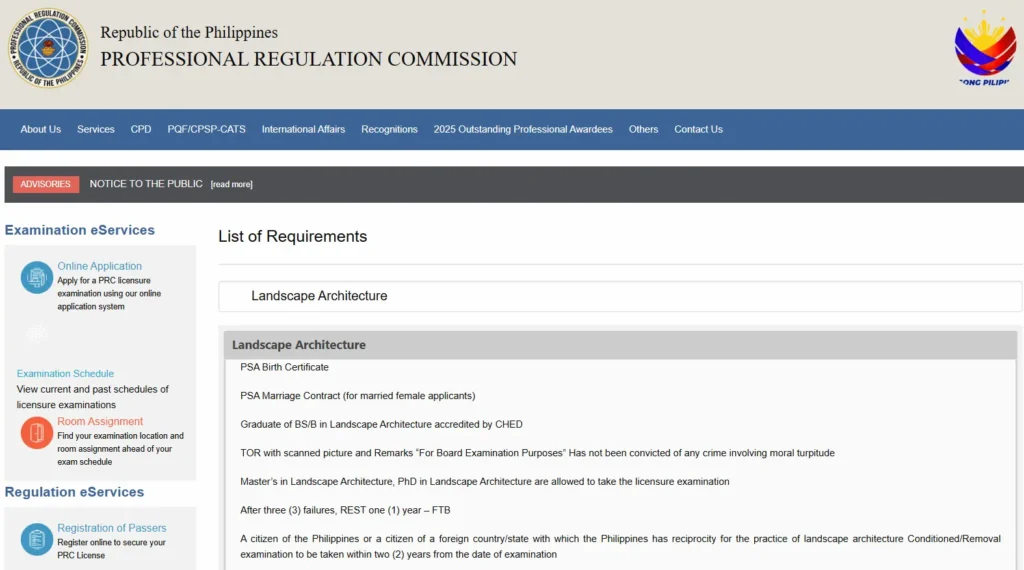Click the PRC seal logo

pyautogui.click(x=48, y=48)
